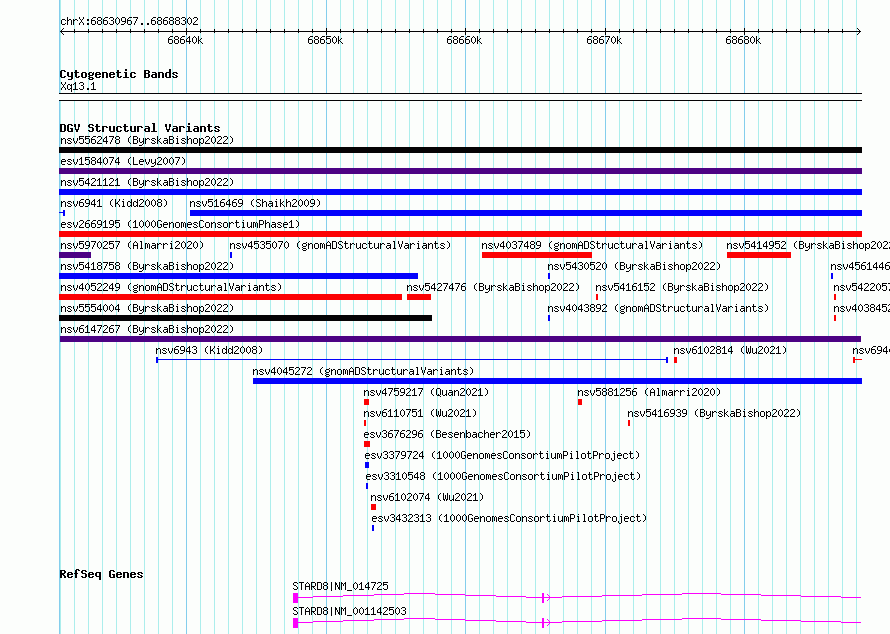Screen dimensions: 890x634
Task: Open nsv4037489 (gnomADStructuralVariants) label
Action: [x=592, y=245]
